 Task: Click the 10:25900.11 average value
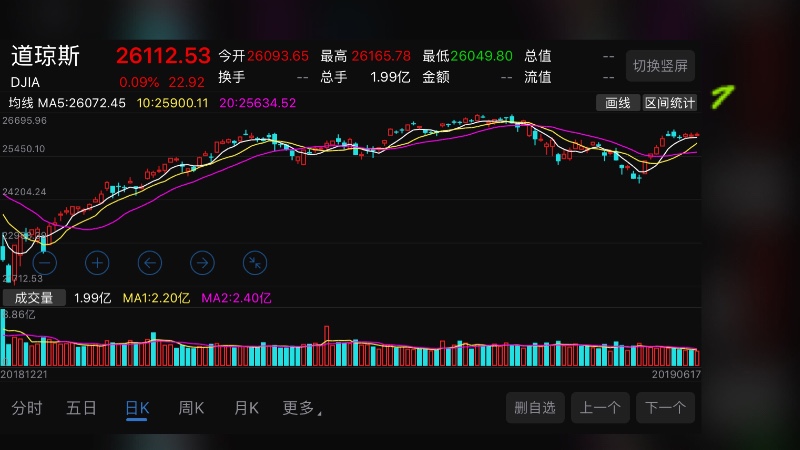172,103
